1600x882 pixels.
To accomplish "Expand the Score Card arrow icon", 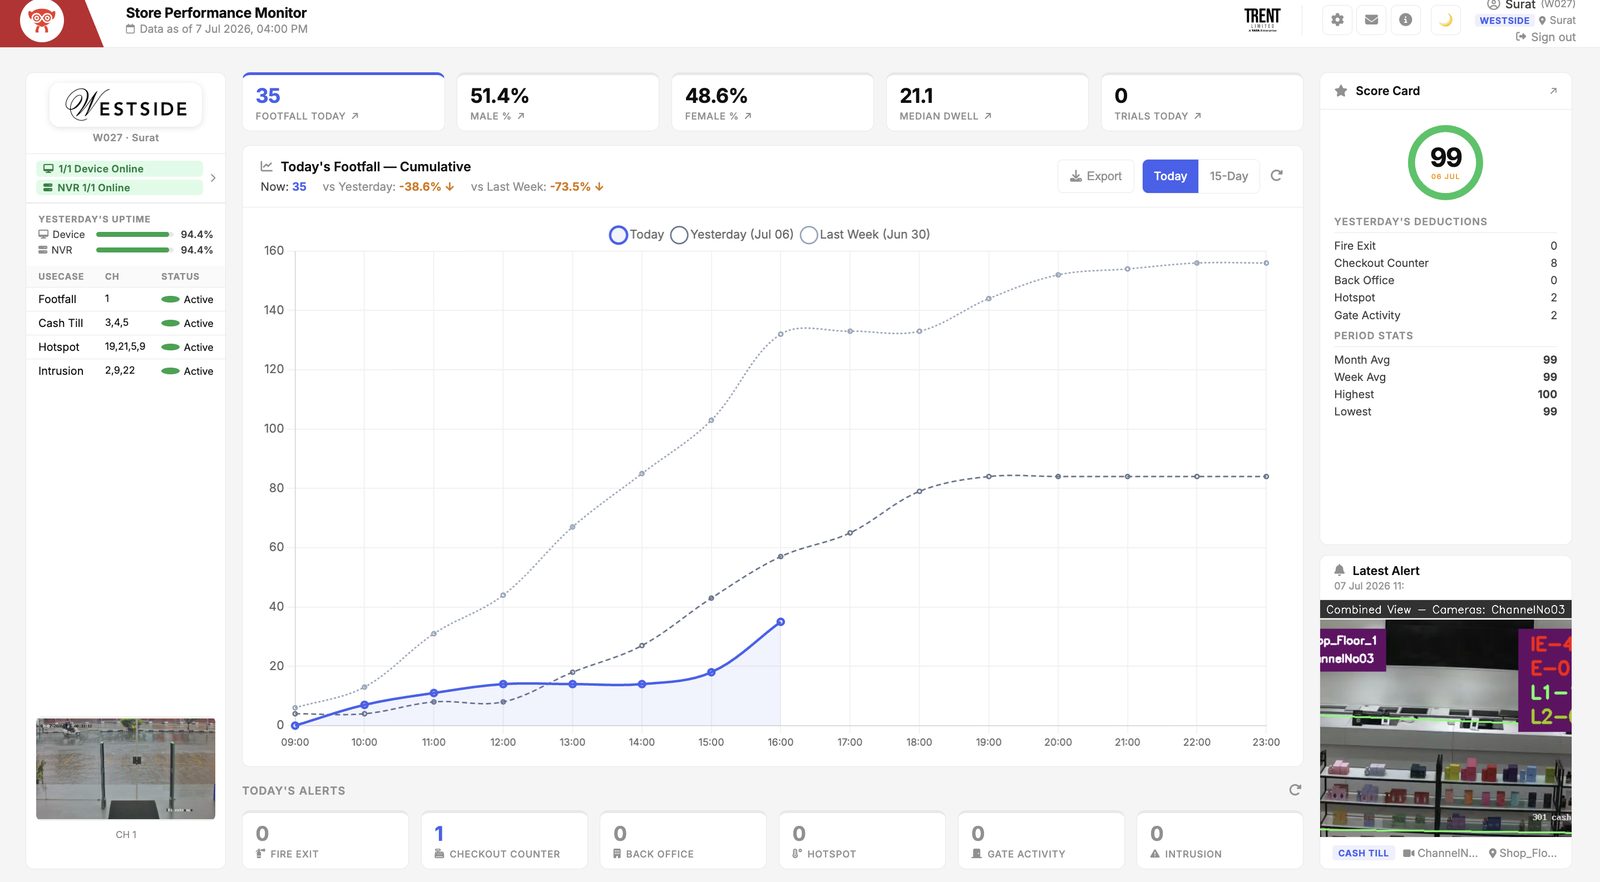I will [1553, 91].
